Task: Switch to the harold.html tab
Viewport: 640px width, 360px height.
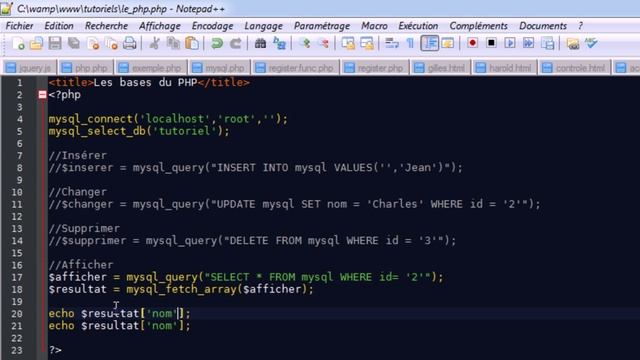Action: coord(504,68)
